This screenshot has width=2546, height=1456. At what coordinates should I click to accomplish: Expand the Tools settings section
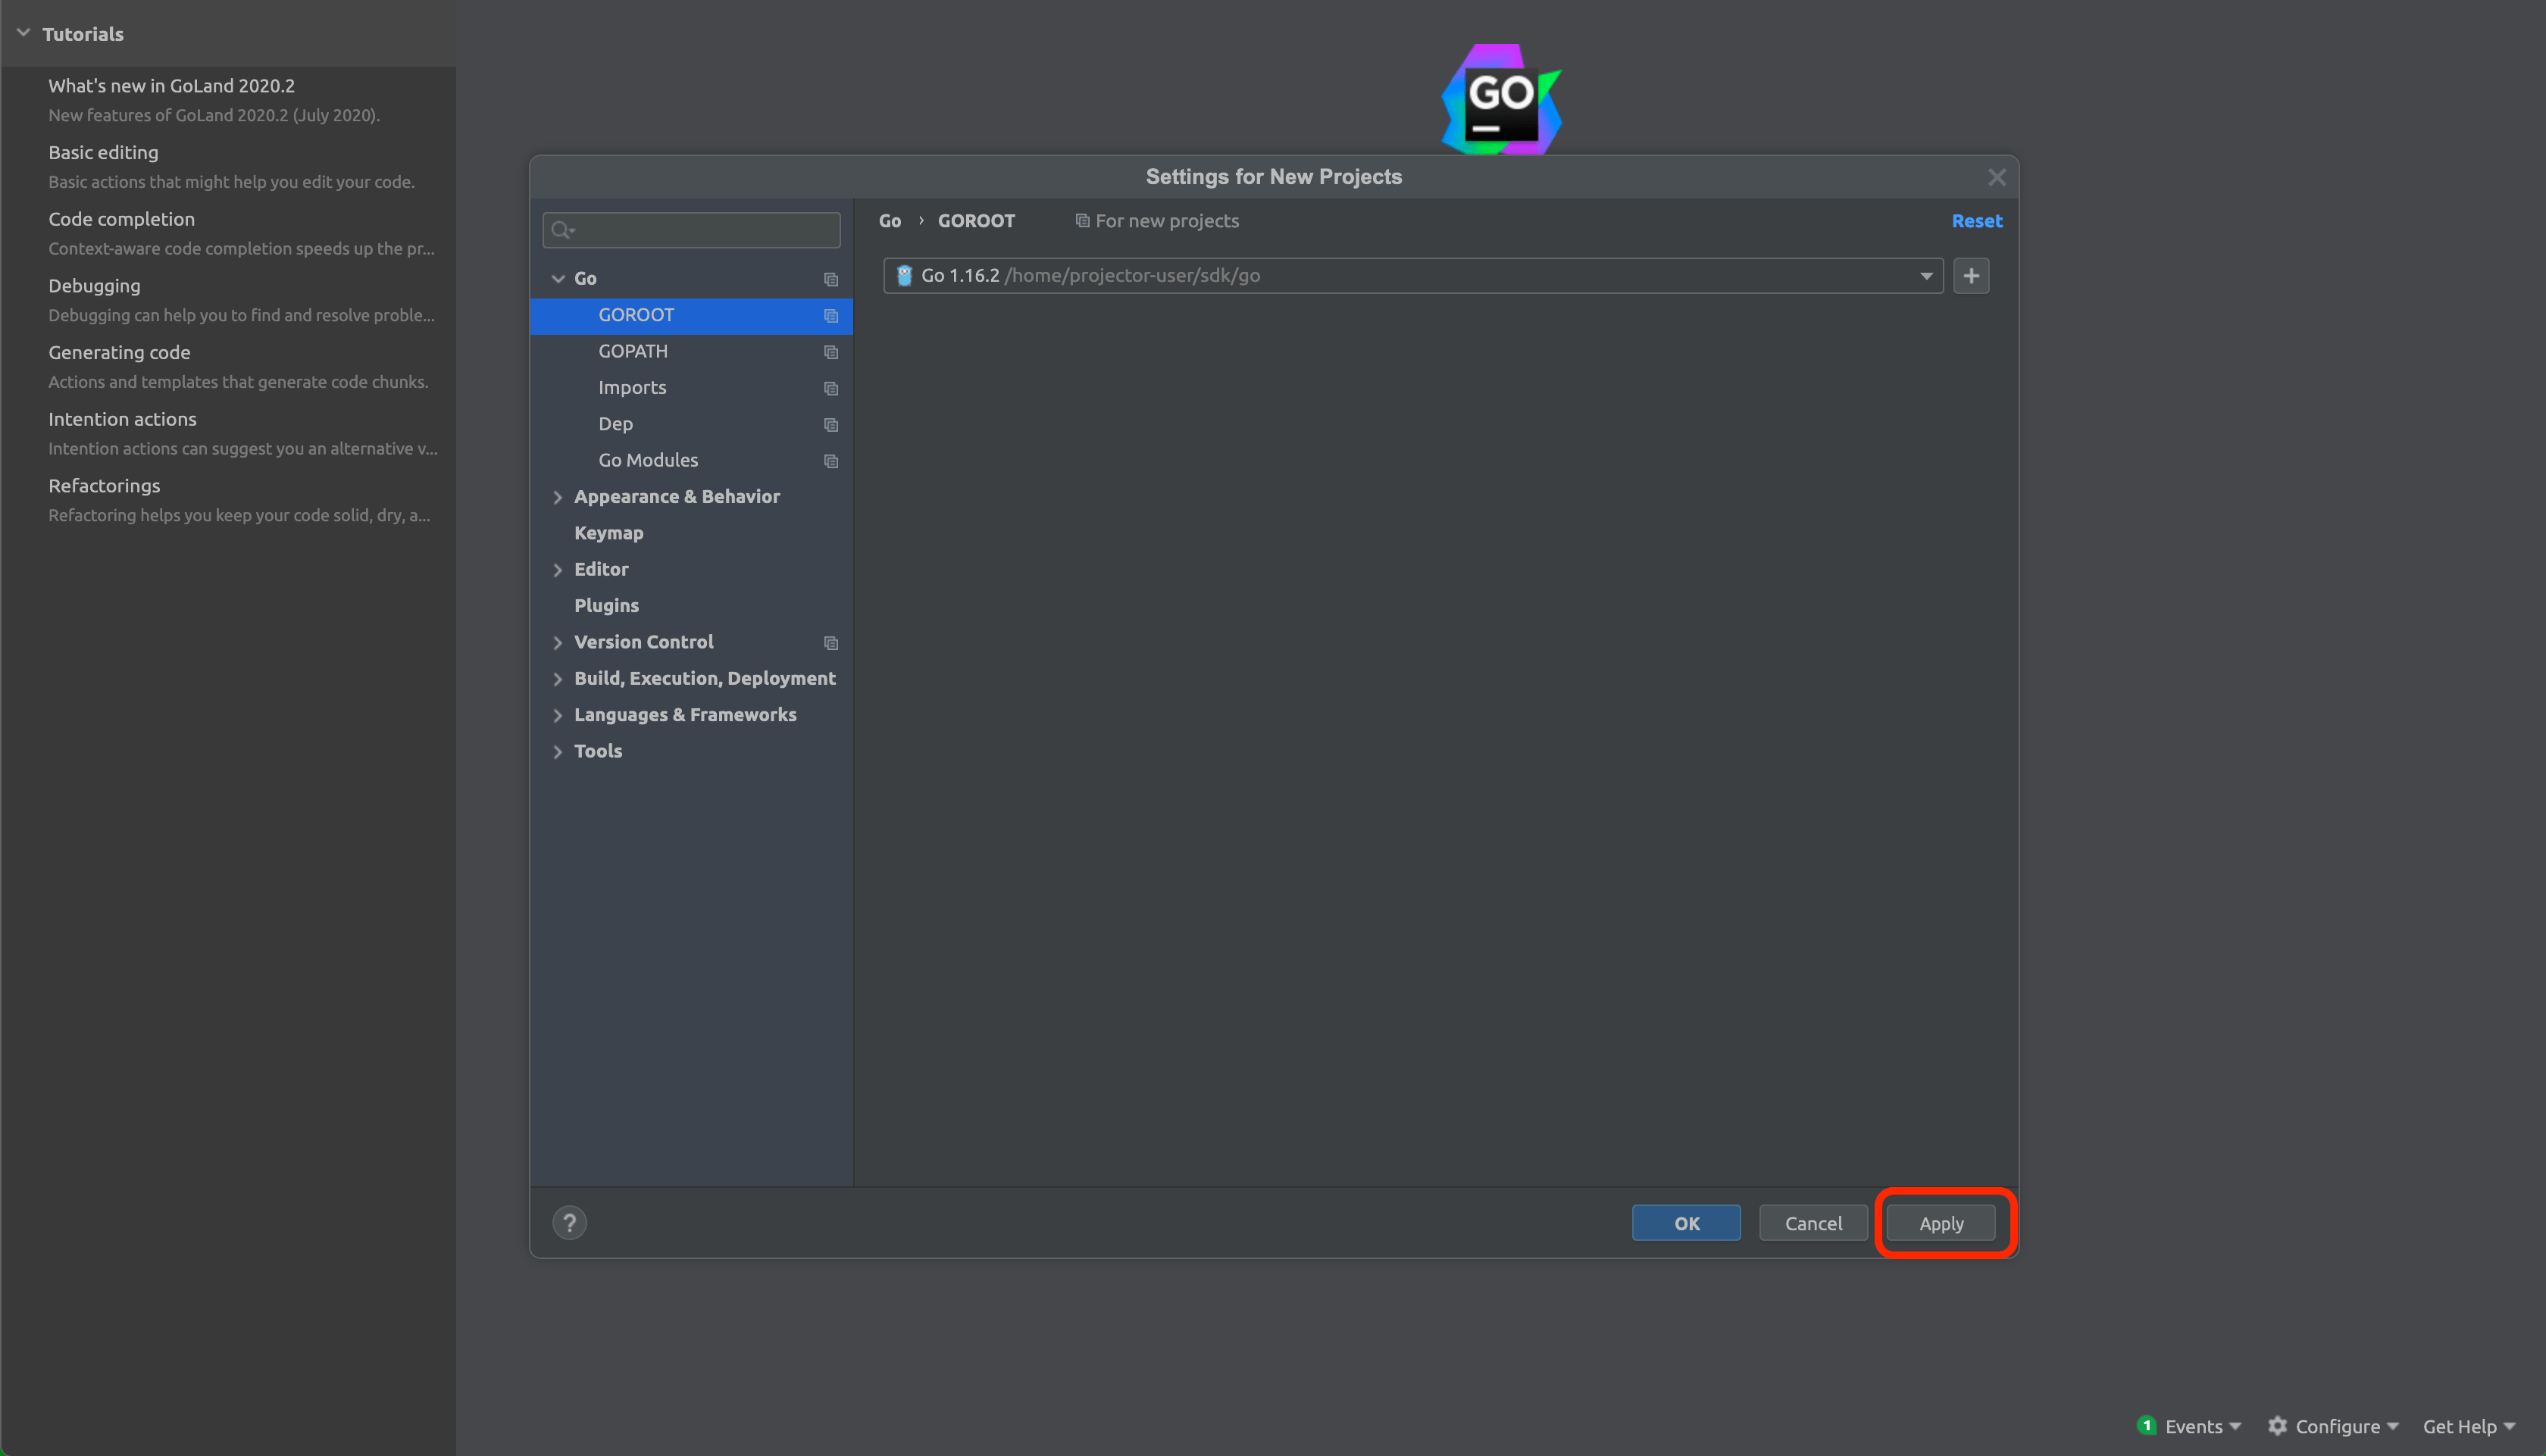tap(558, 752)
